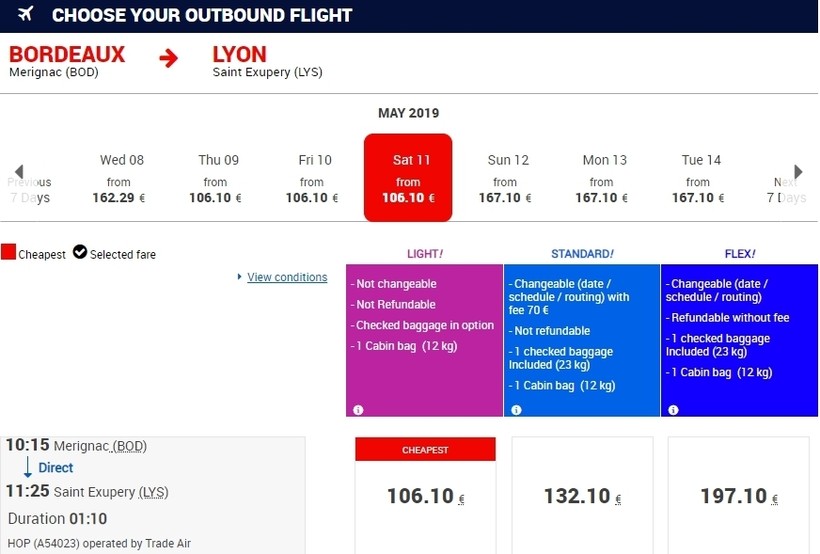
Task: Click the highlighted Sat 11 date box
Action: (x=408, y=178)
